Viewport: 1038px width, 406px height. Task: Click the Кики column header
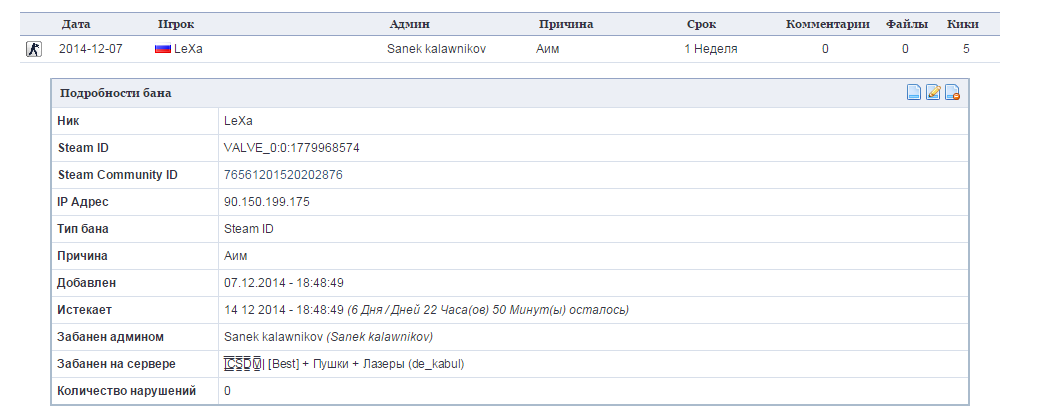(963, 25)
